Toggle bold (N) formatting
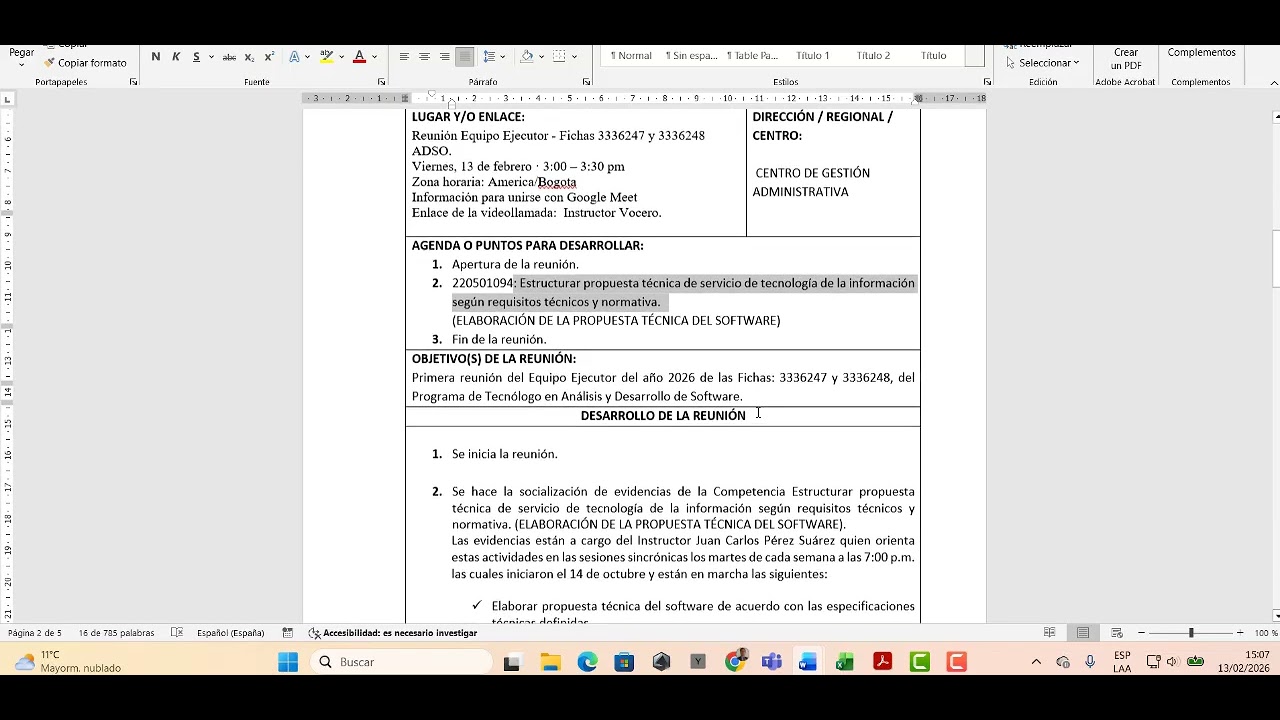Image resolution: width=1280 pixels, height=720 pixels. (155, 57)
